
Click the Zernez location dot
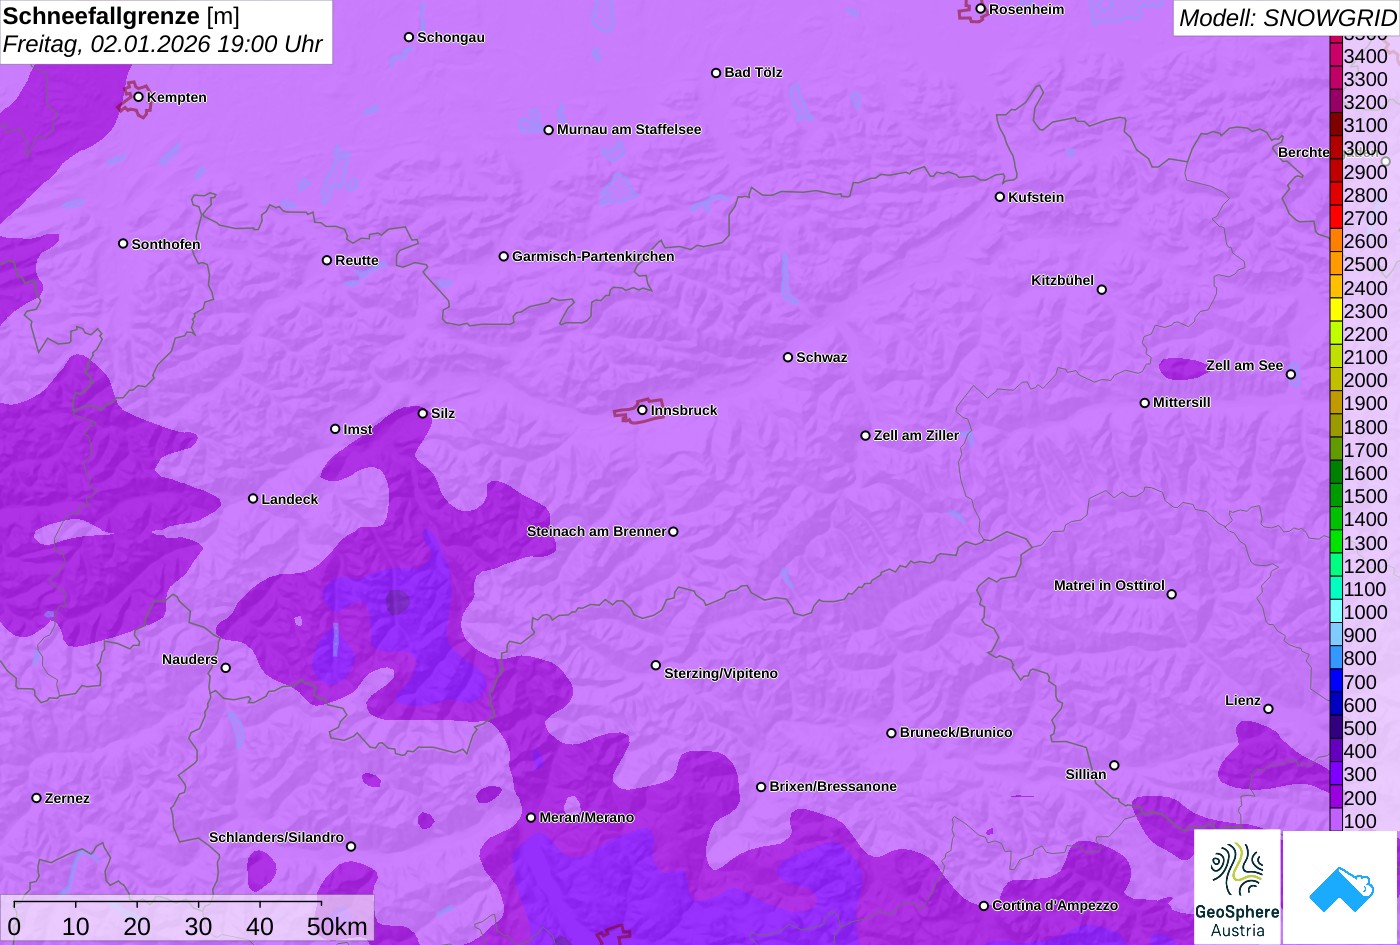coord(36,798)
